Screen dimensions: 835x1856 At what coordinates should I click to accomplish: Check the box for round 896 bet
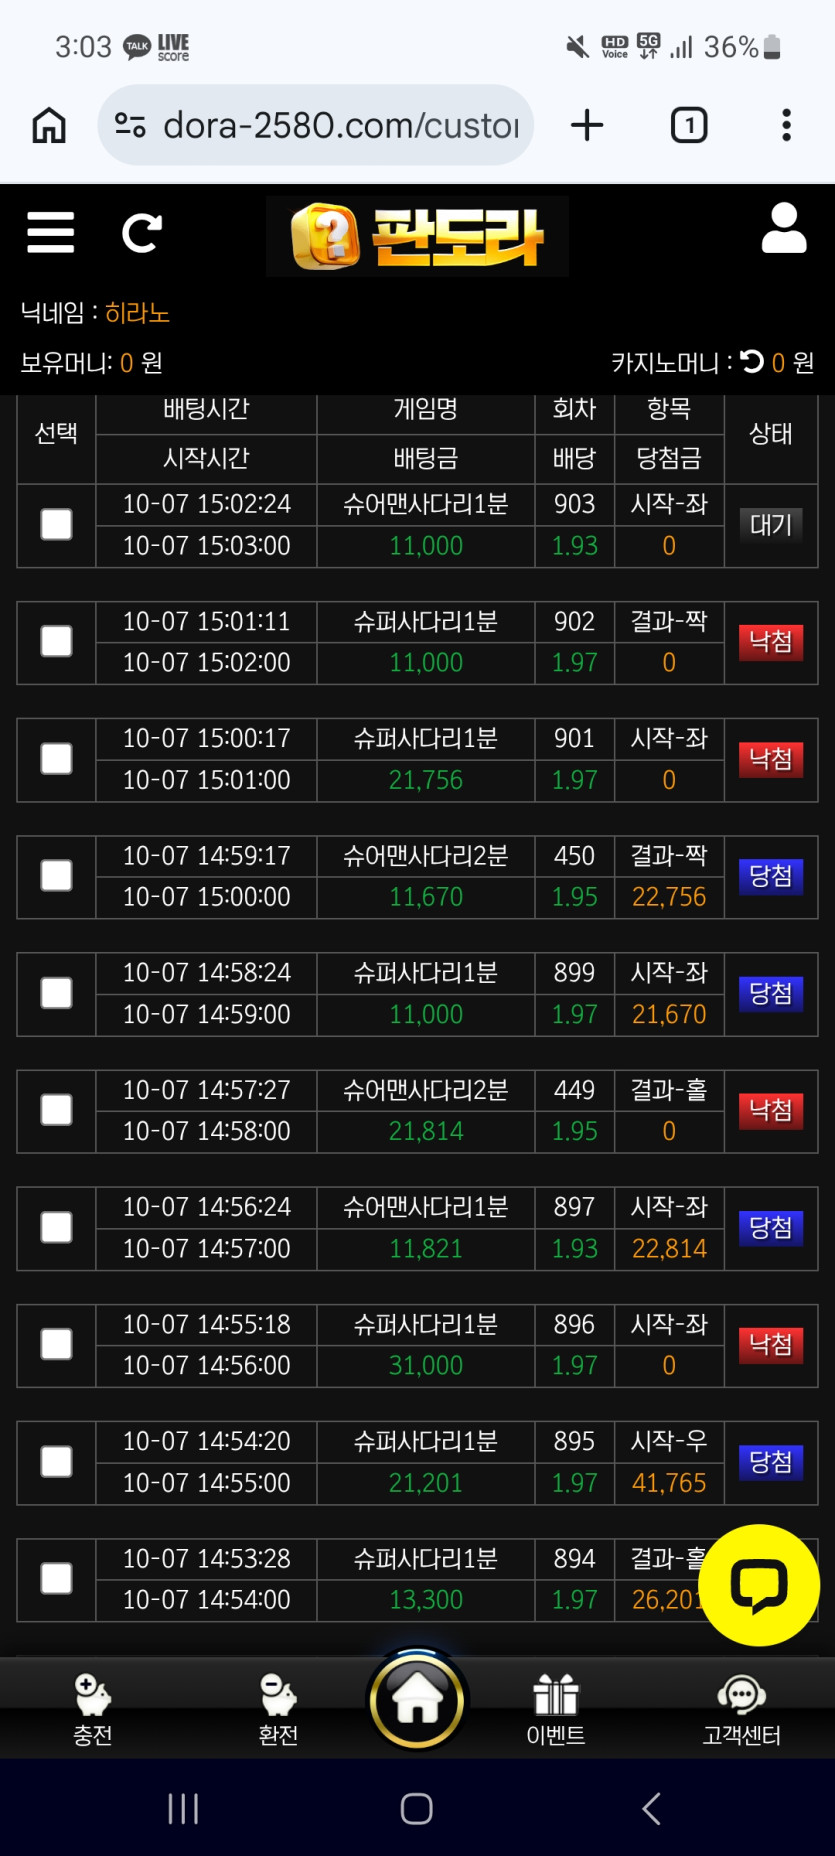[x=56, y=1344]
